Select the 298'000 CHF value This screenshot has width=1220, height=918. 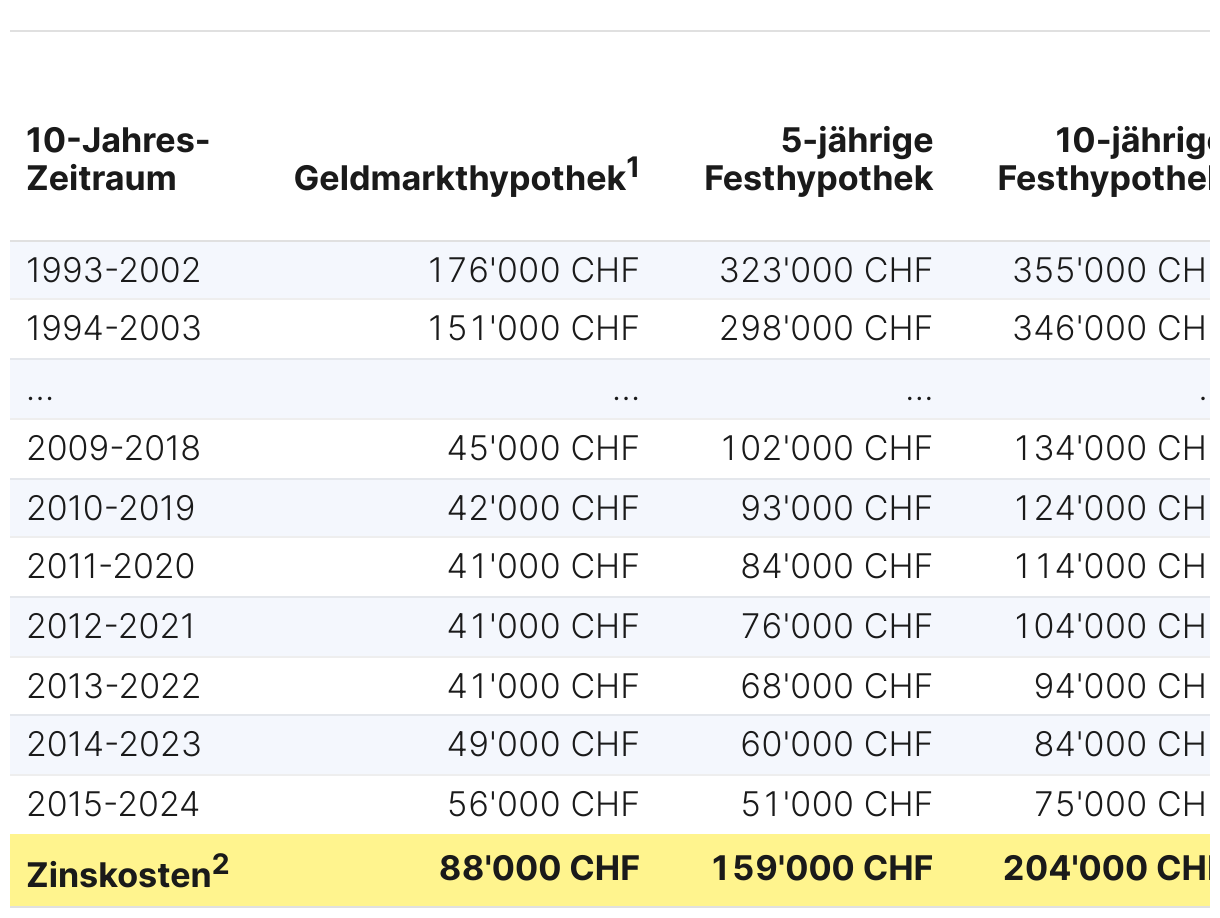click(x=826, y=329)
